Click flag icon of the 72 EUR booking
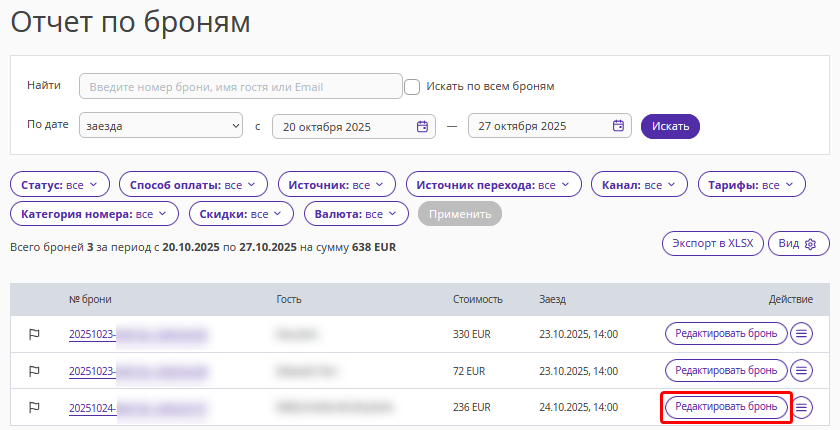 (34, 371)
